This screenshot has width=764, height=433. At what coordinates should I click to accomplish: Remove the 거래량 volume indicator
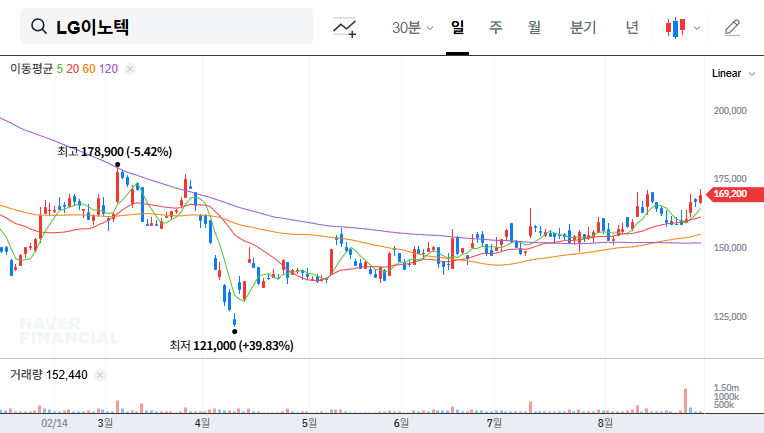99,375
